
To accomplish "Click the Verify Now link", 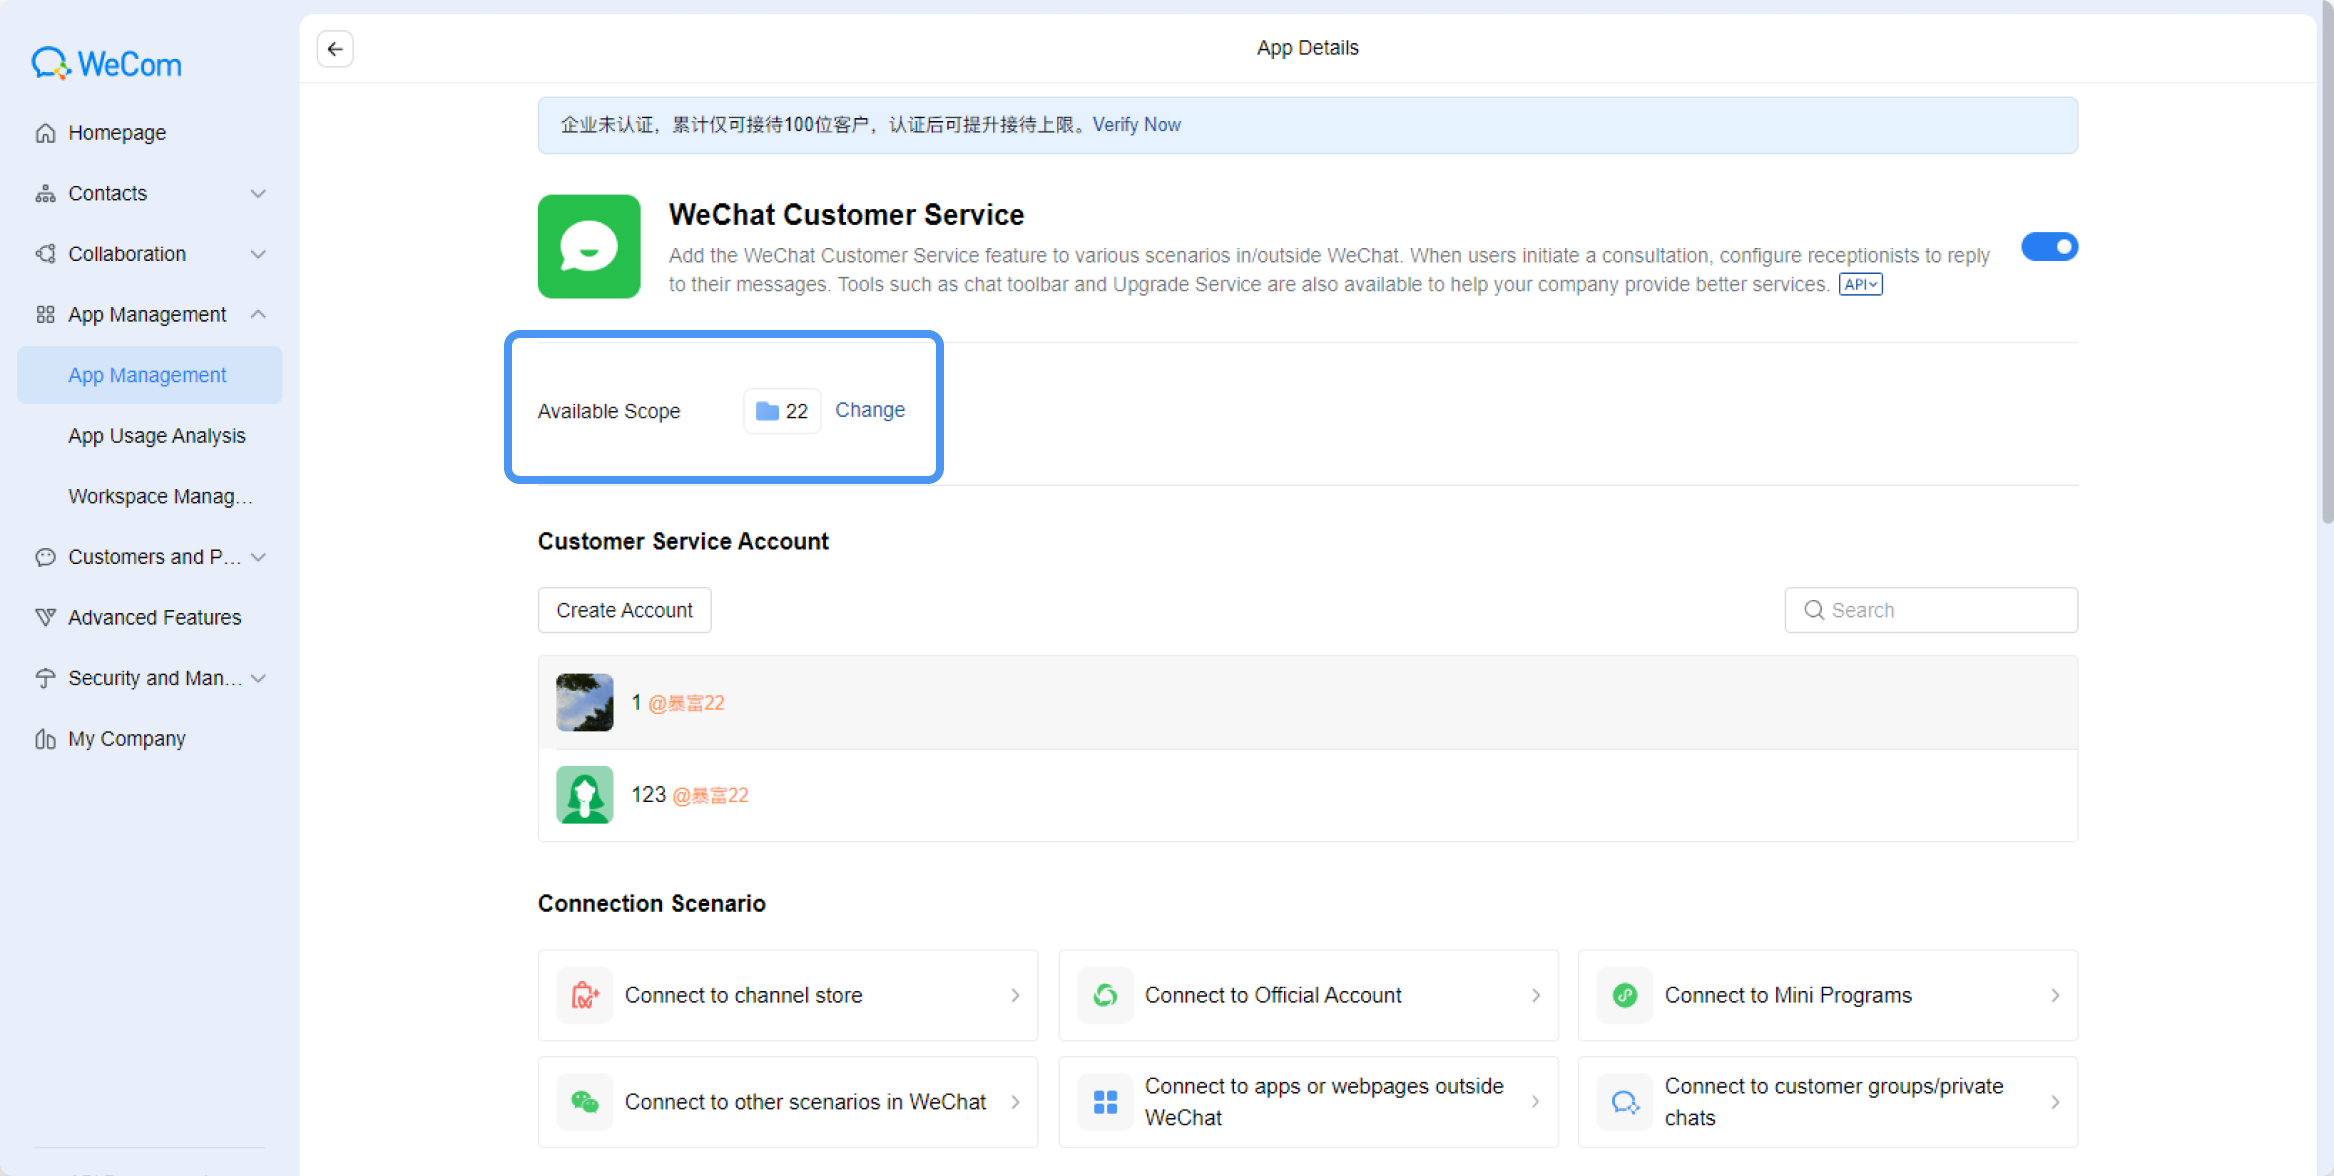I will click(1136, 125).
